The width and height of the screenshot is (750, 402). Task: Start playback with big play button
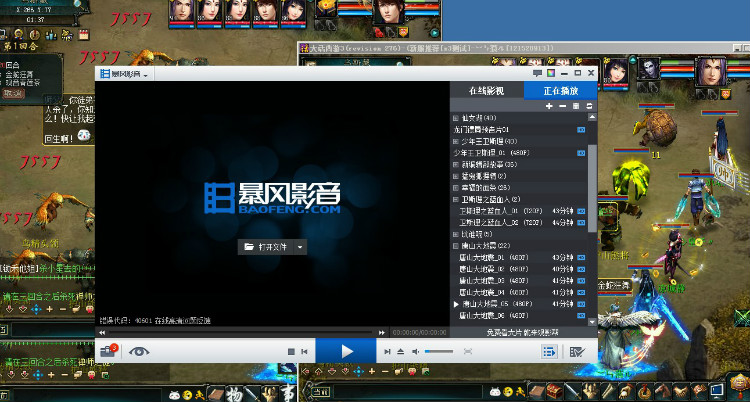click(346, 352)
